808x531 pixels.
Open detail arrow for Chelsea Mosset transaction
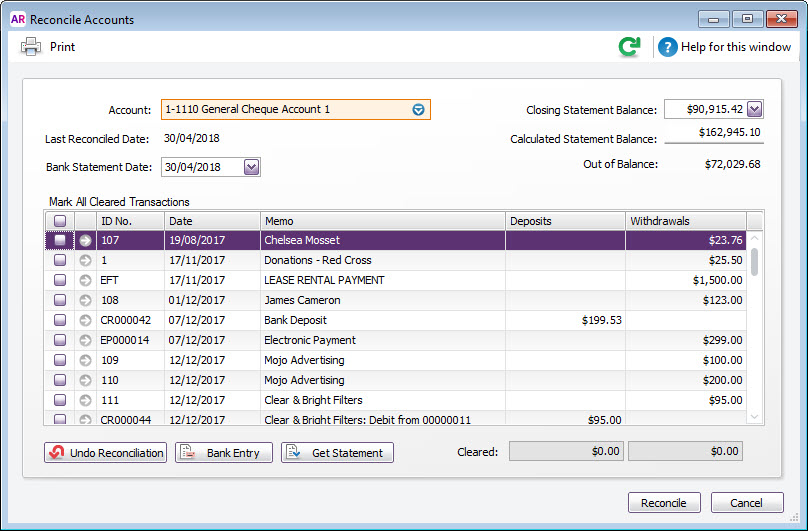pyautogui.click(x=85, y=240)
